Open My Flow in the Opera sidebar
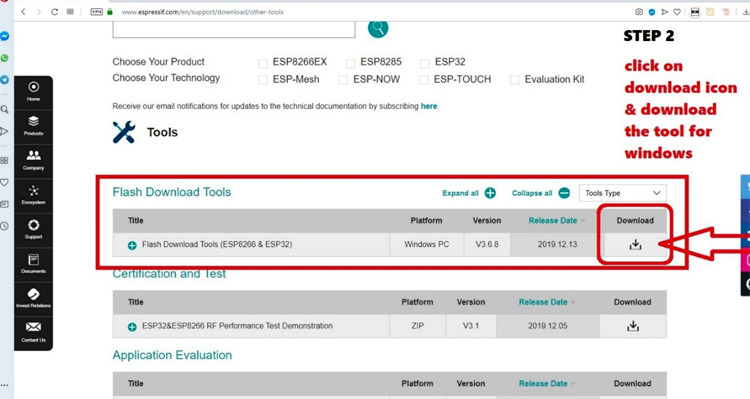 pos(4,131)
